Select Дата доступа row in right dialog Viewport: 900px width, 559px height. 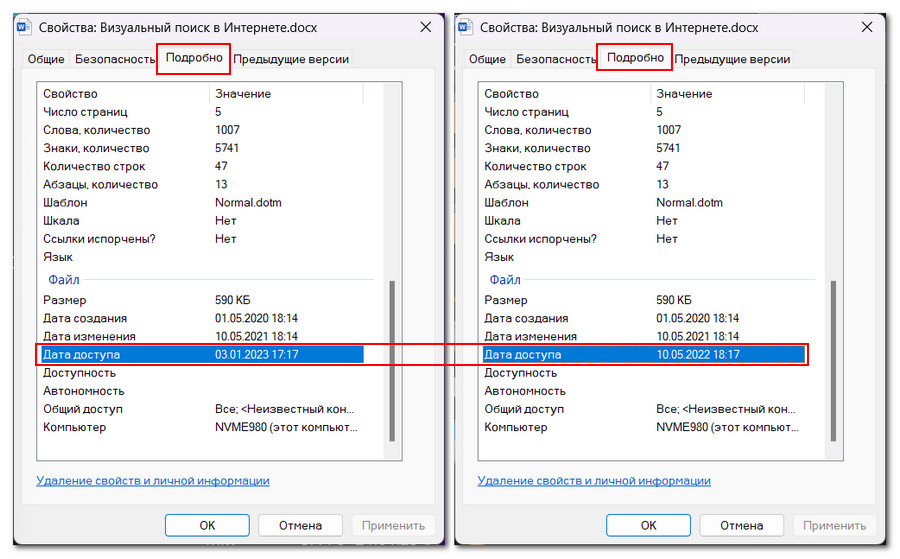642,354
